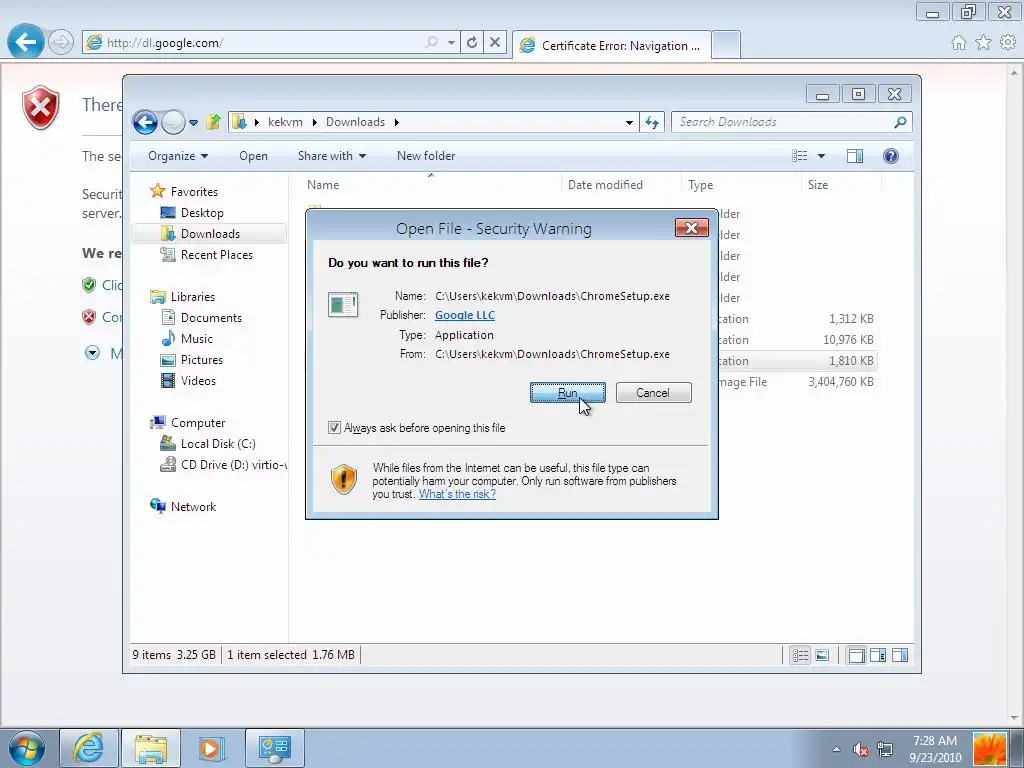The image size is (1024, 768).
Task: Stop loading the Internet Explorer page
Action: (x=495, y=43)
